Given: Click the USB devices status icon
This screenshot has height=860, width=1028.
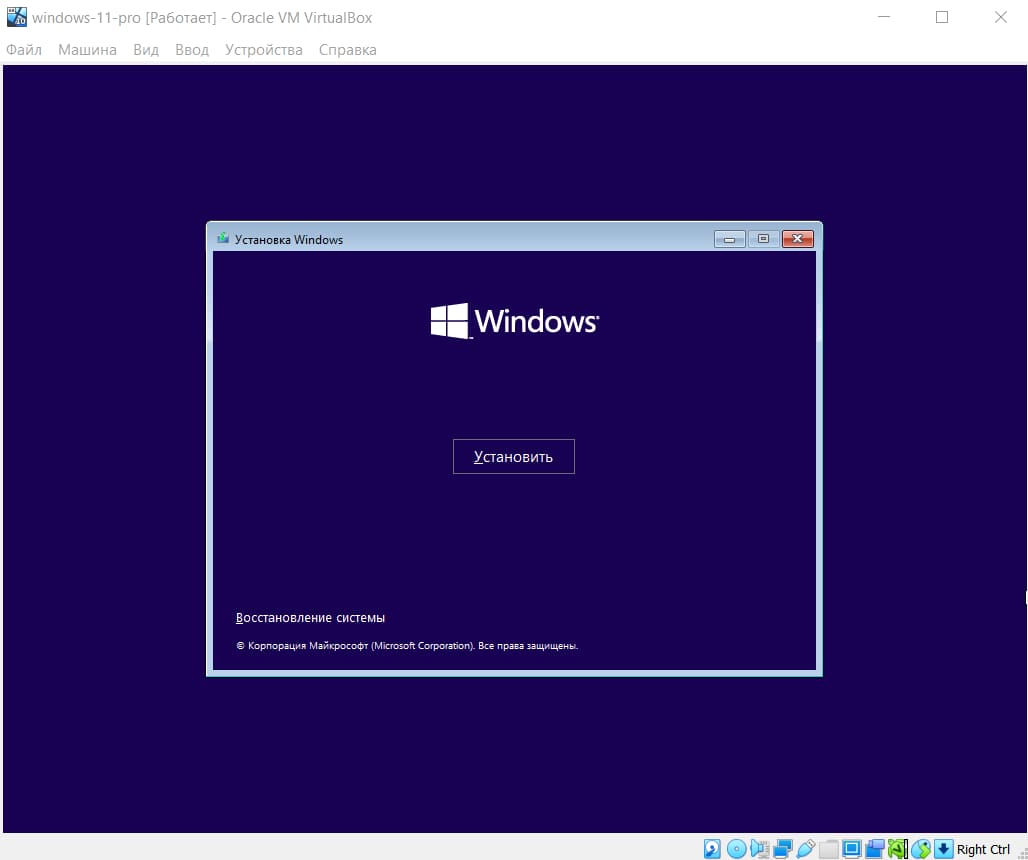Looking at the screenshot, I should tap(806, 849).
